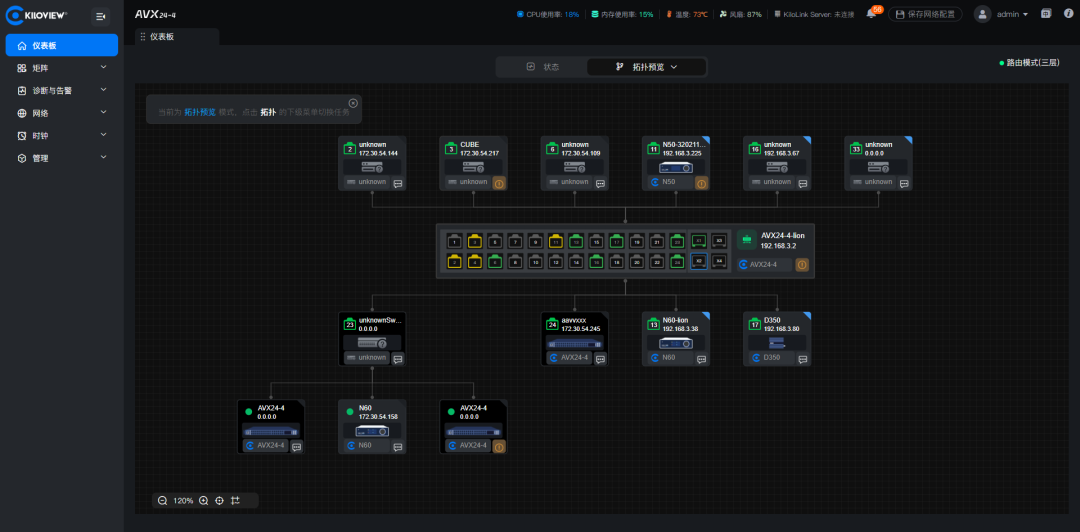Click port 1 on the AVX24-4-lion switch
The width and height of the screenshot is (1080, 532).
point(455,241)
